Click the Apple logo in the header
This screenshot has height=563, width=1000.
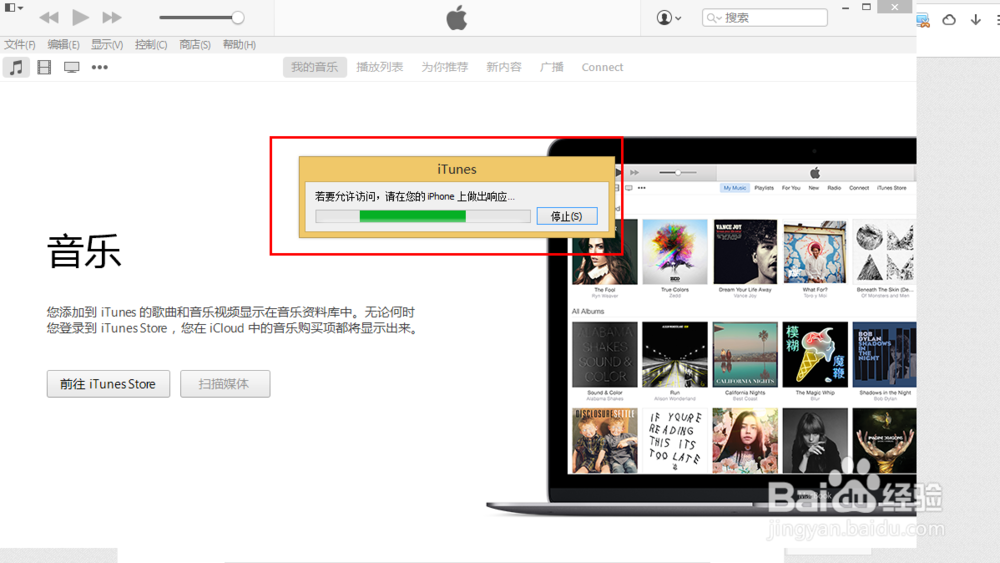(x=457, y=18)
